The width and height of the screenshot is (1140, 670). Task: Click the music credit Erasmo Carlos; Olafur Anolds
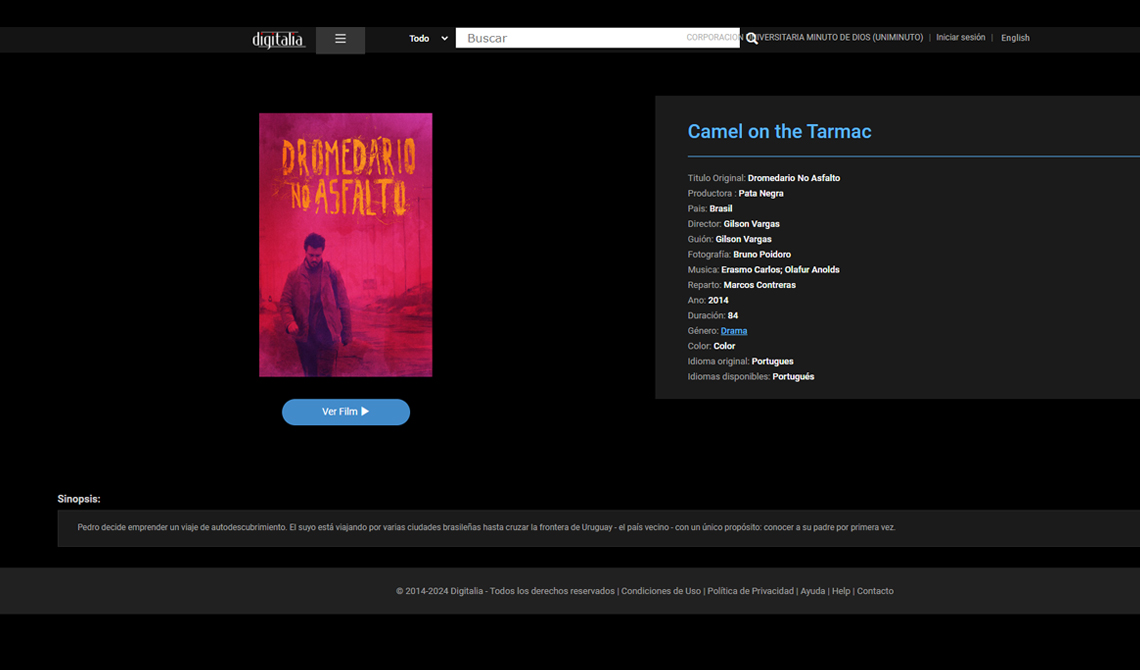click(x=780, y=270)
